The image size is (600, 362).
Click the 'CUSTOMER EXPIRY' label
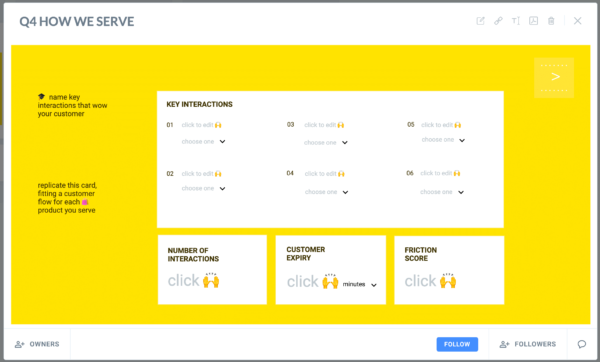[306, 254]
